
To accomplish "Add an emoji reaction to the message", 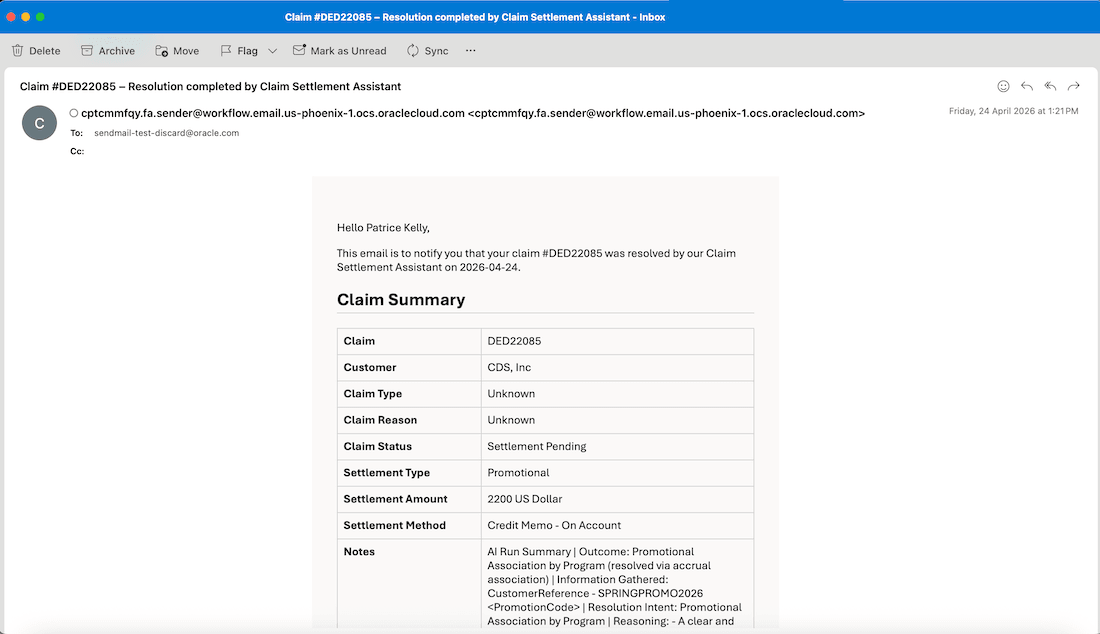I will (x=1003, y=86).
